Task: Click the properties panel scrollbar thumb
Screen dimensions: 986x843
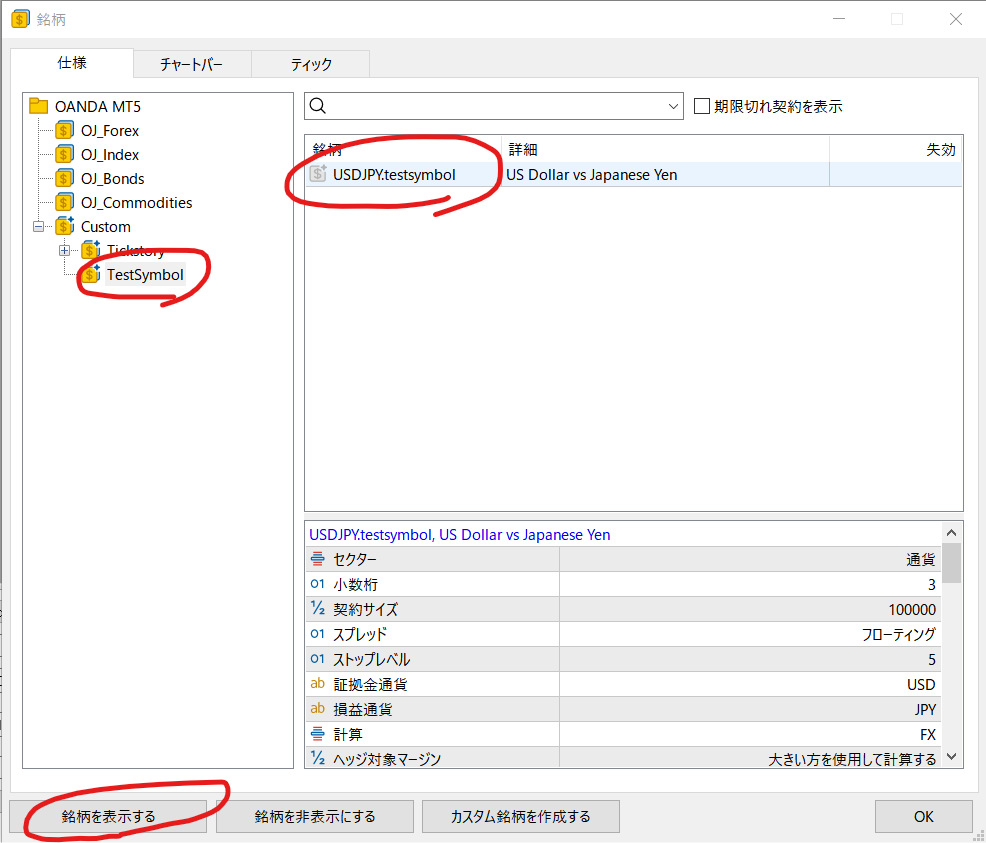Action: tap(951, 563)
